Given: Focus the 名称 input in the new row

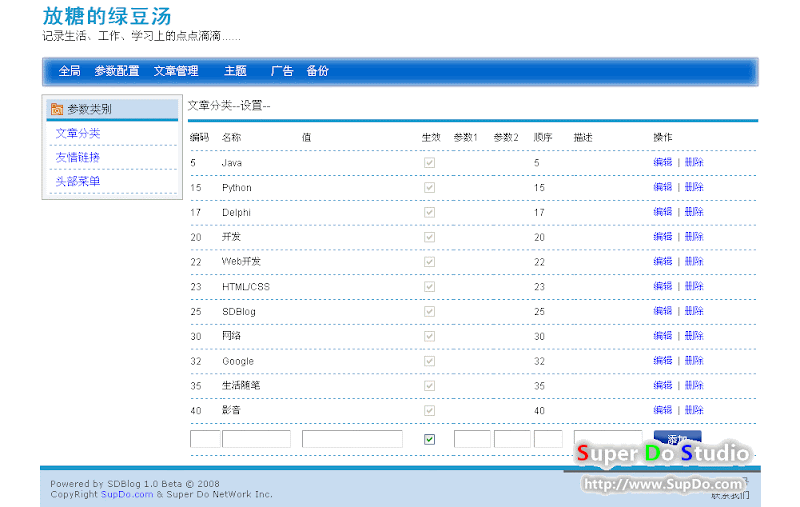Looking at the screenshot, I should pyautogui.click(x=257, y=439).
